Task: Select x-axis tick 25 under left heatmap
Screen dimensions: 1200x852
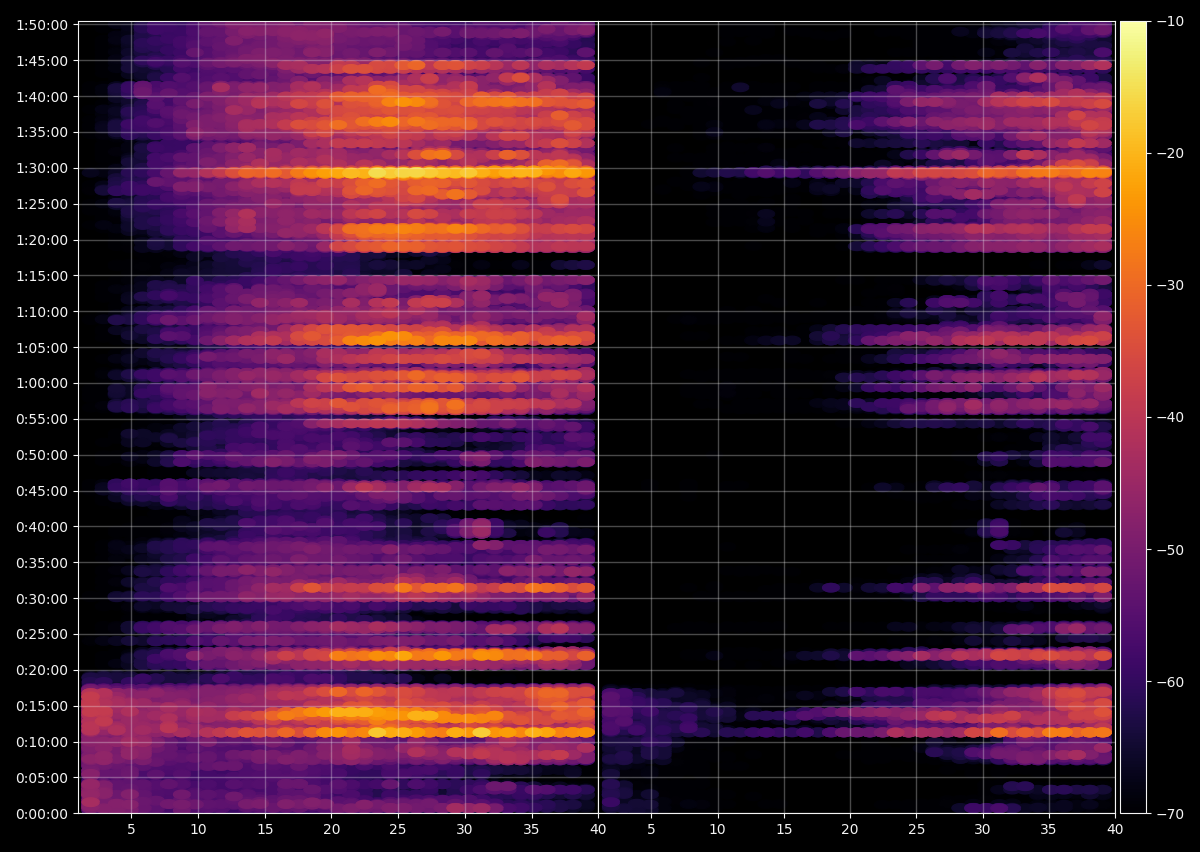Action: coord(398,829)
